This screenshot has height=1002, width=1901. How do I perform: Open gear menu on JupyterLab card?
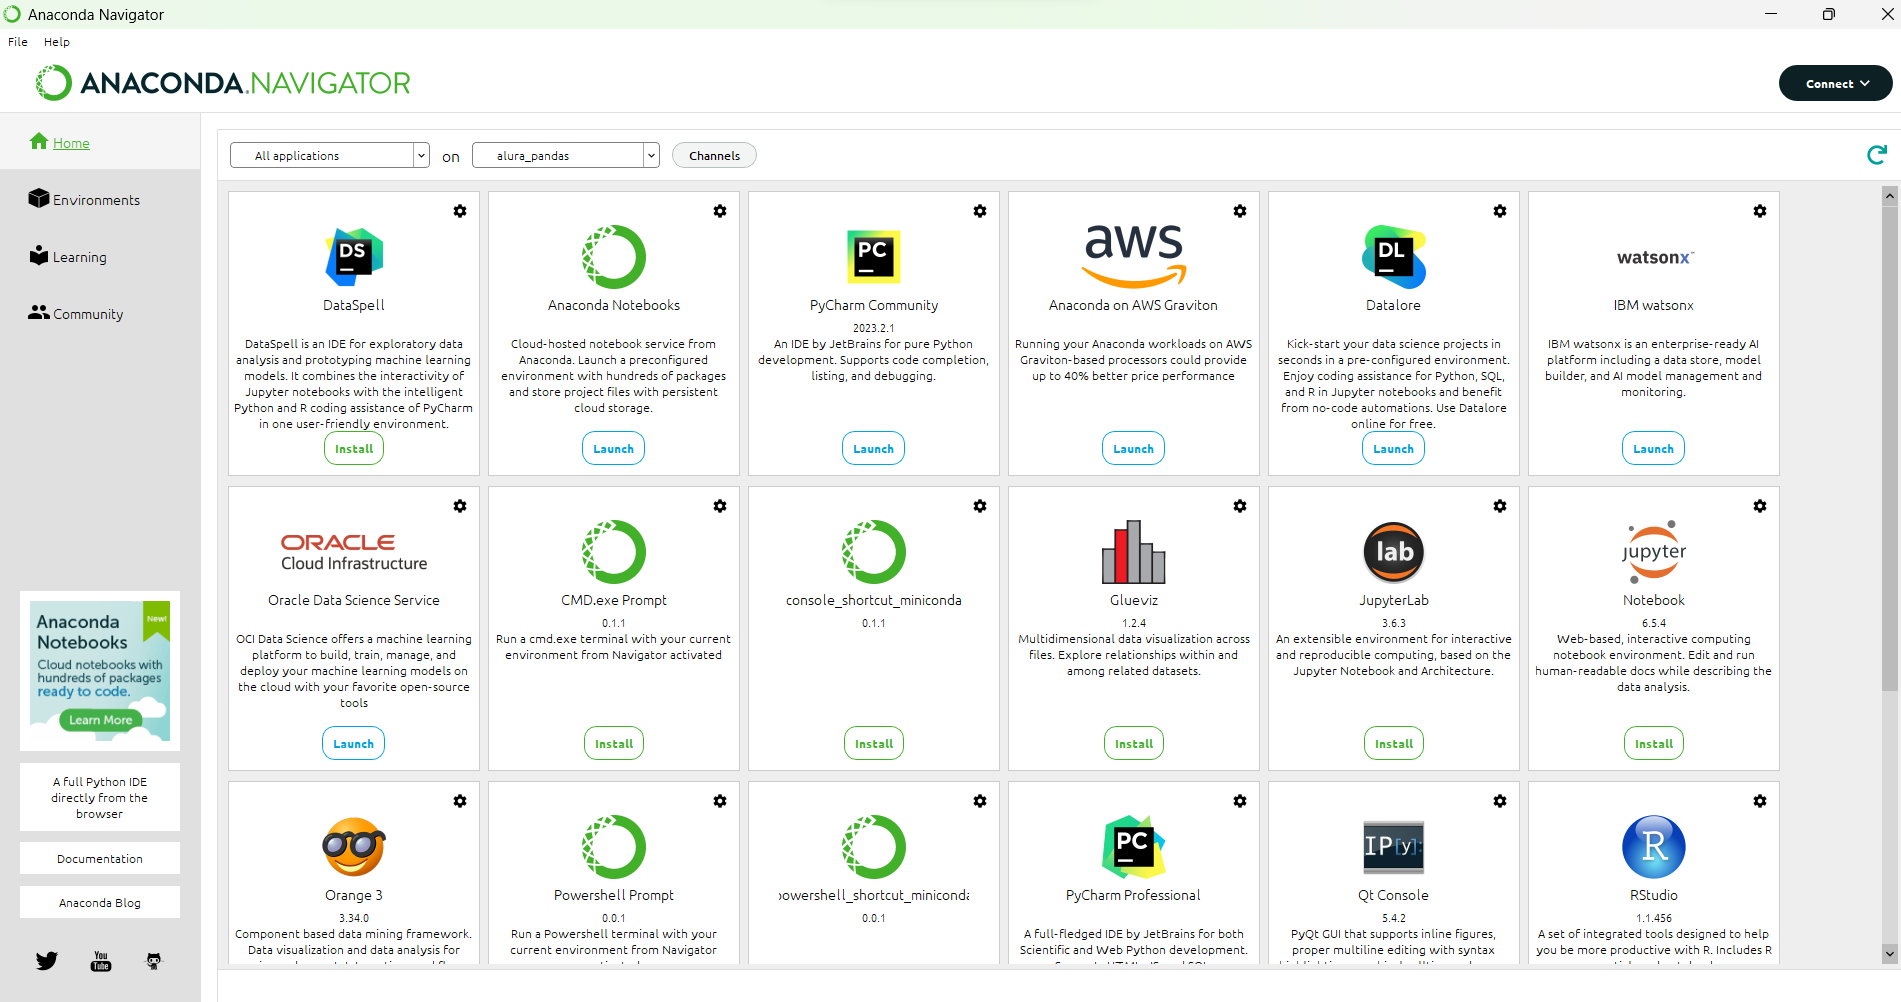click(1500, 506)
